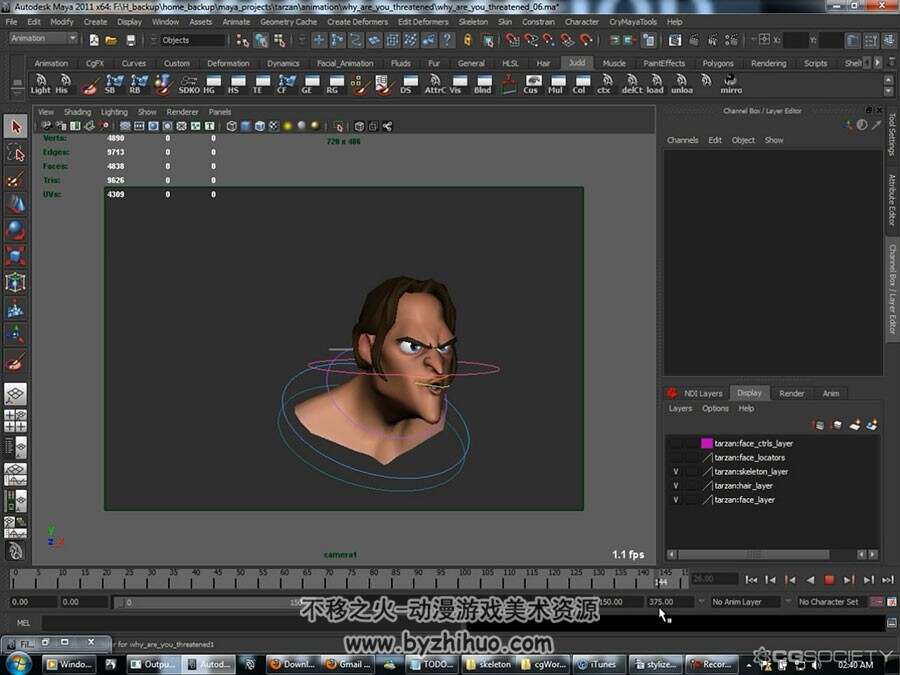Open the iTunes taskbar item
The width and height of the screenshot is (900, 675).
tap(598, 664)
